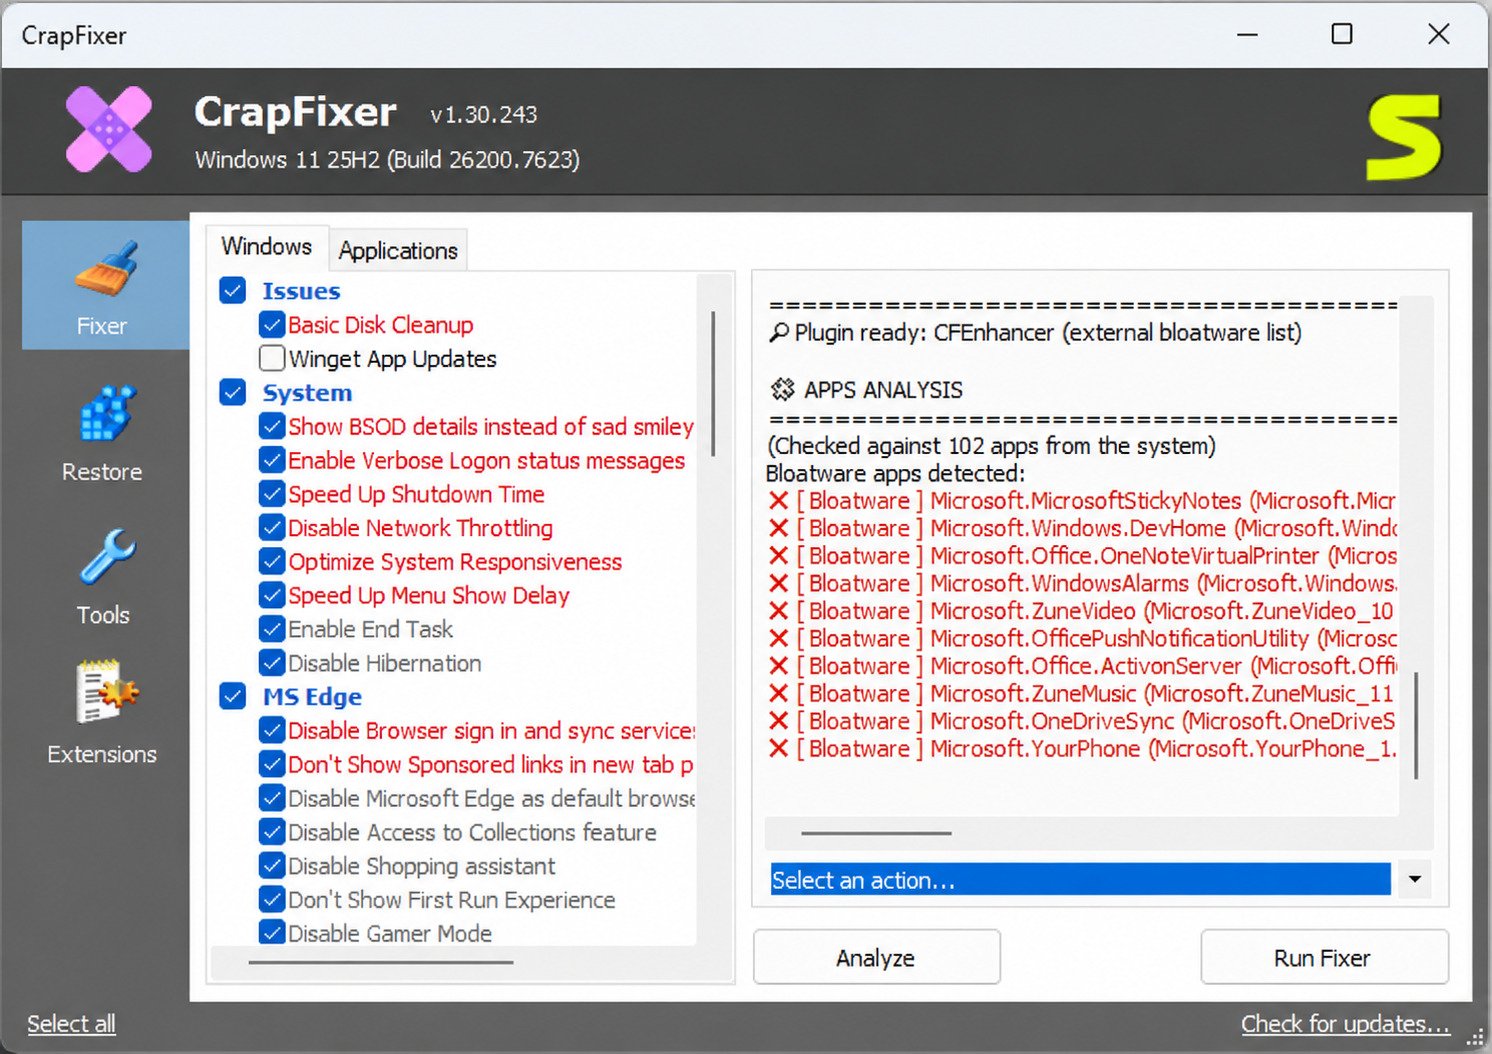
Task: Open the Extensions section icon
Action: [105, 692]
